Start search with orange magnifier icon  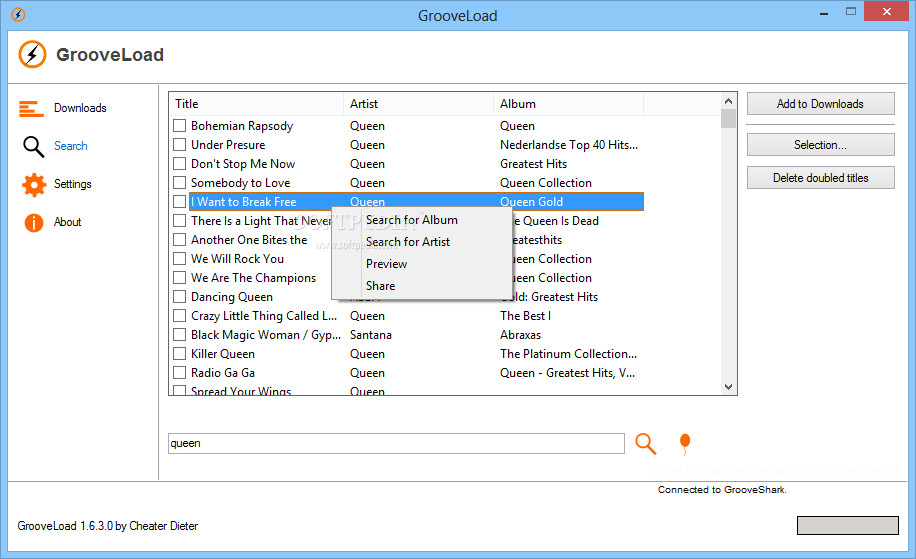pyautogui.click(x=646, y=443)
